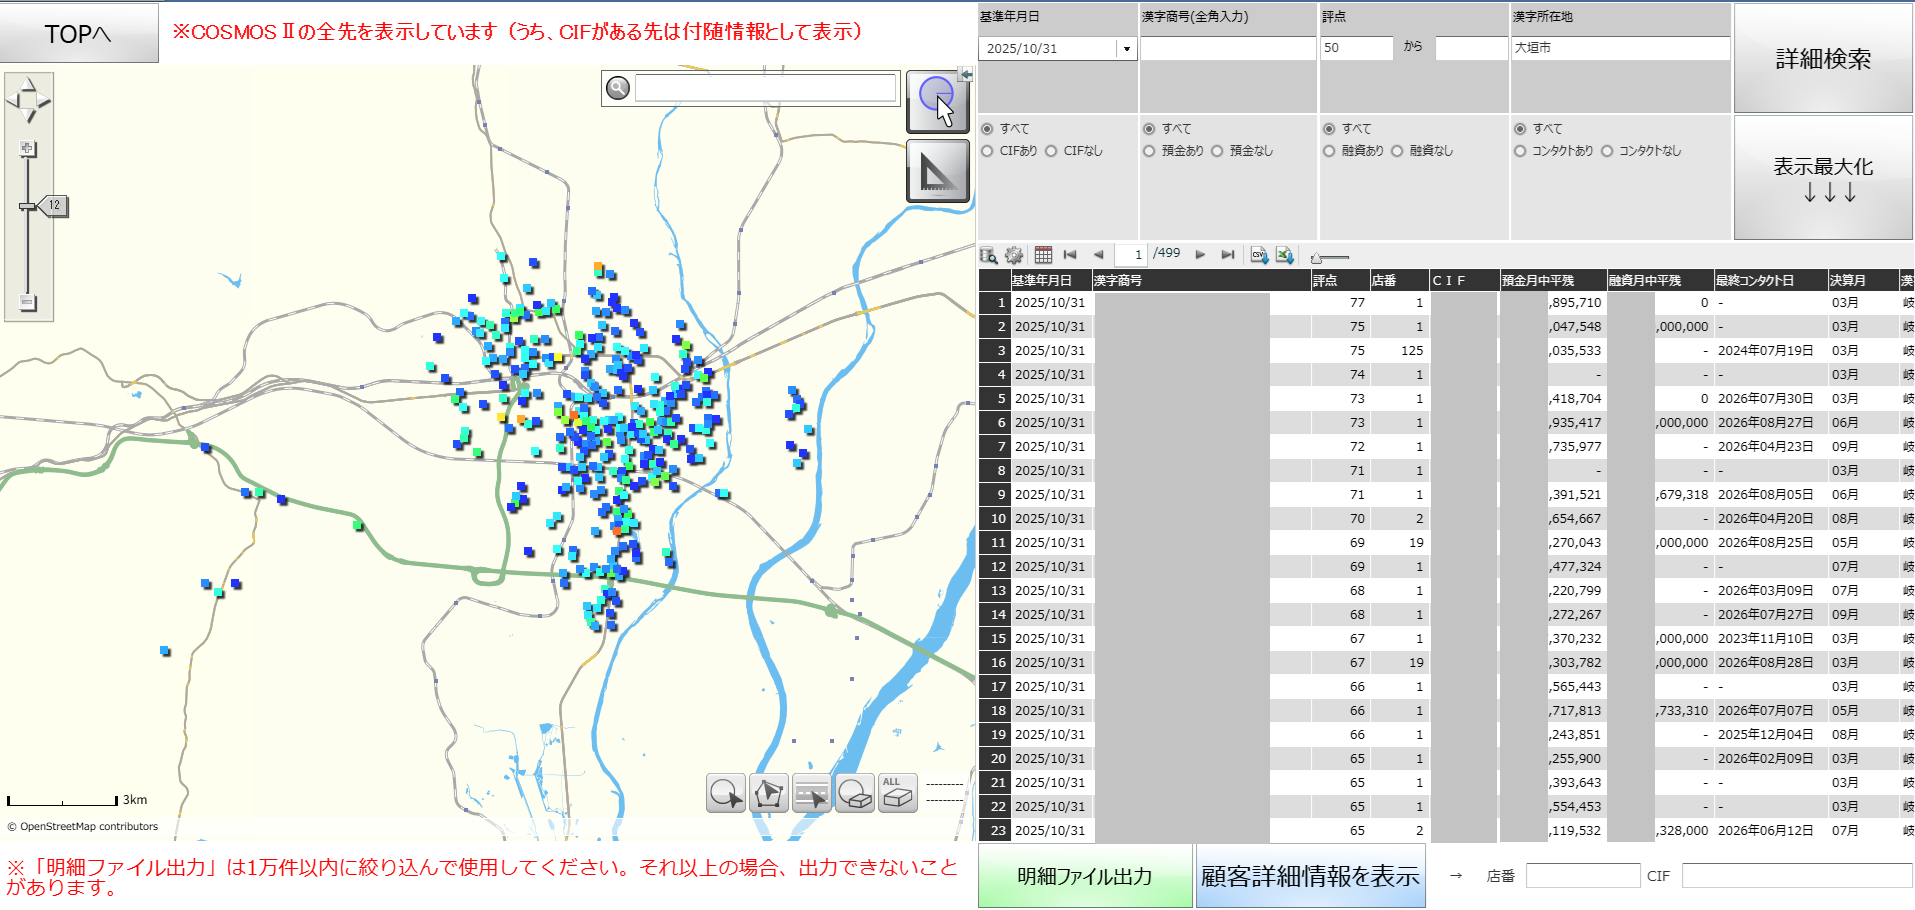Click the 表示最大化 button
This screenshot has height=910, width=1915.
[1823, 177]
